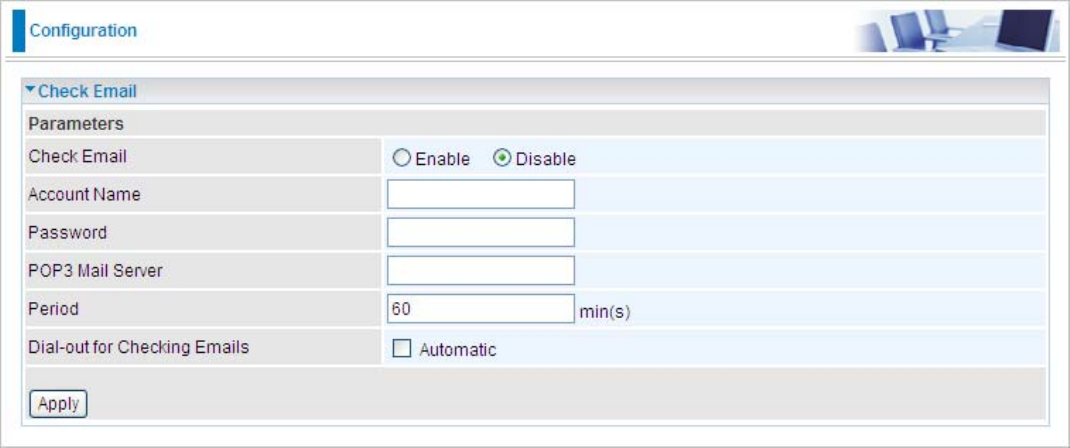
Task: Tick the Automatic dial-out checkbox
Action: (x=402, y=349)
